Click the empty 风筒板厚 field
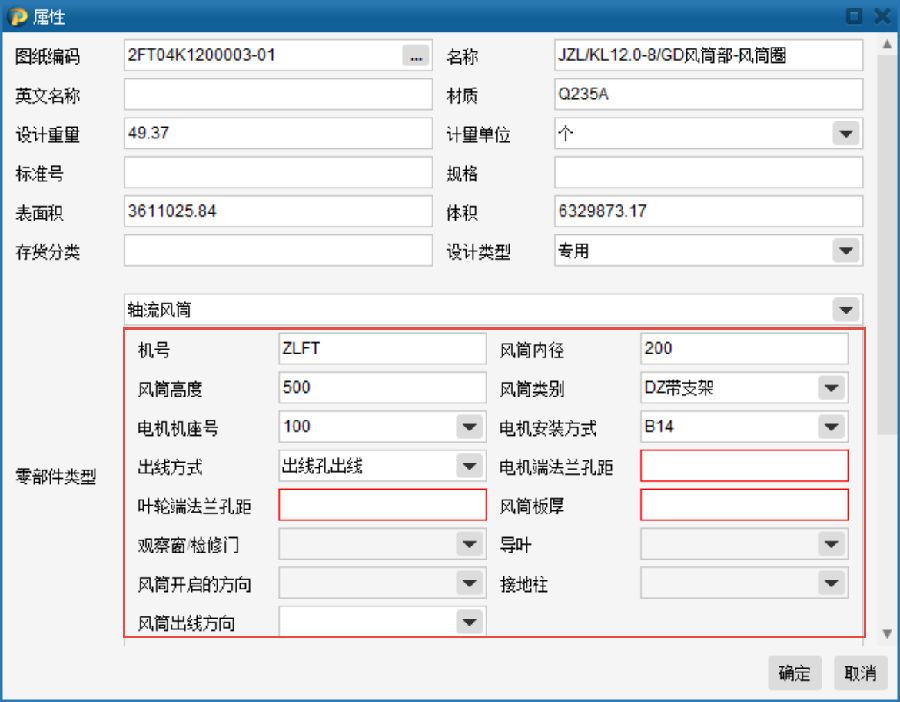 [744, 505]
